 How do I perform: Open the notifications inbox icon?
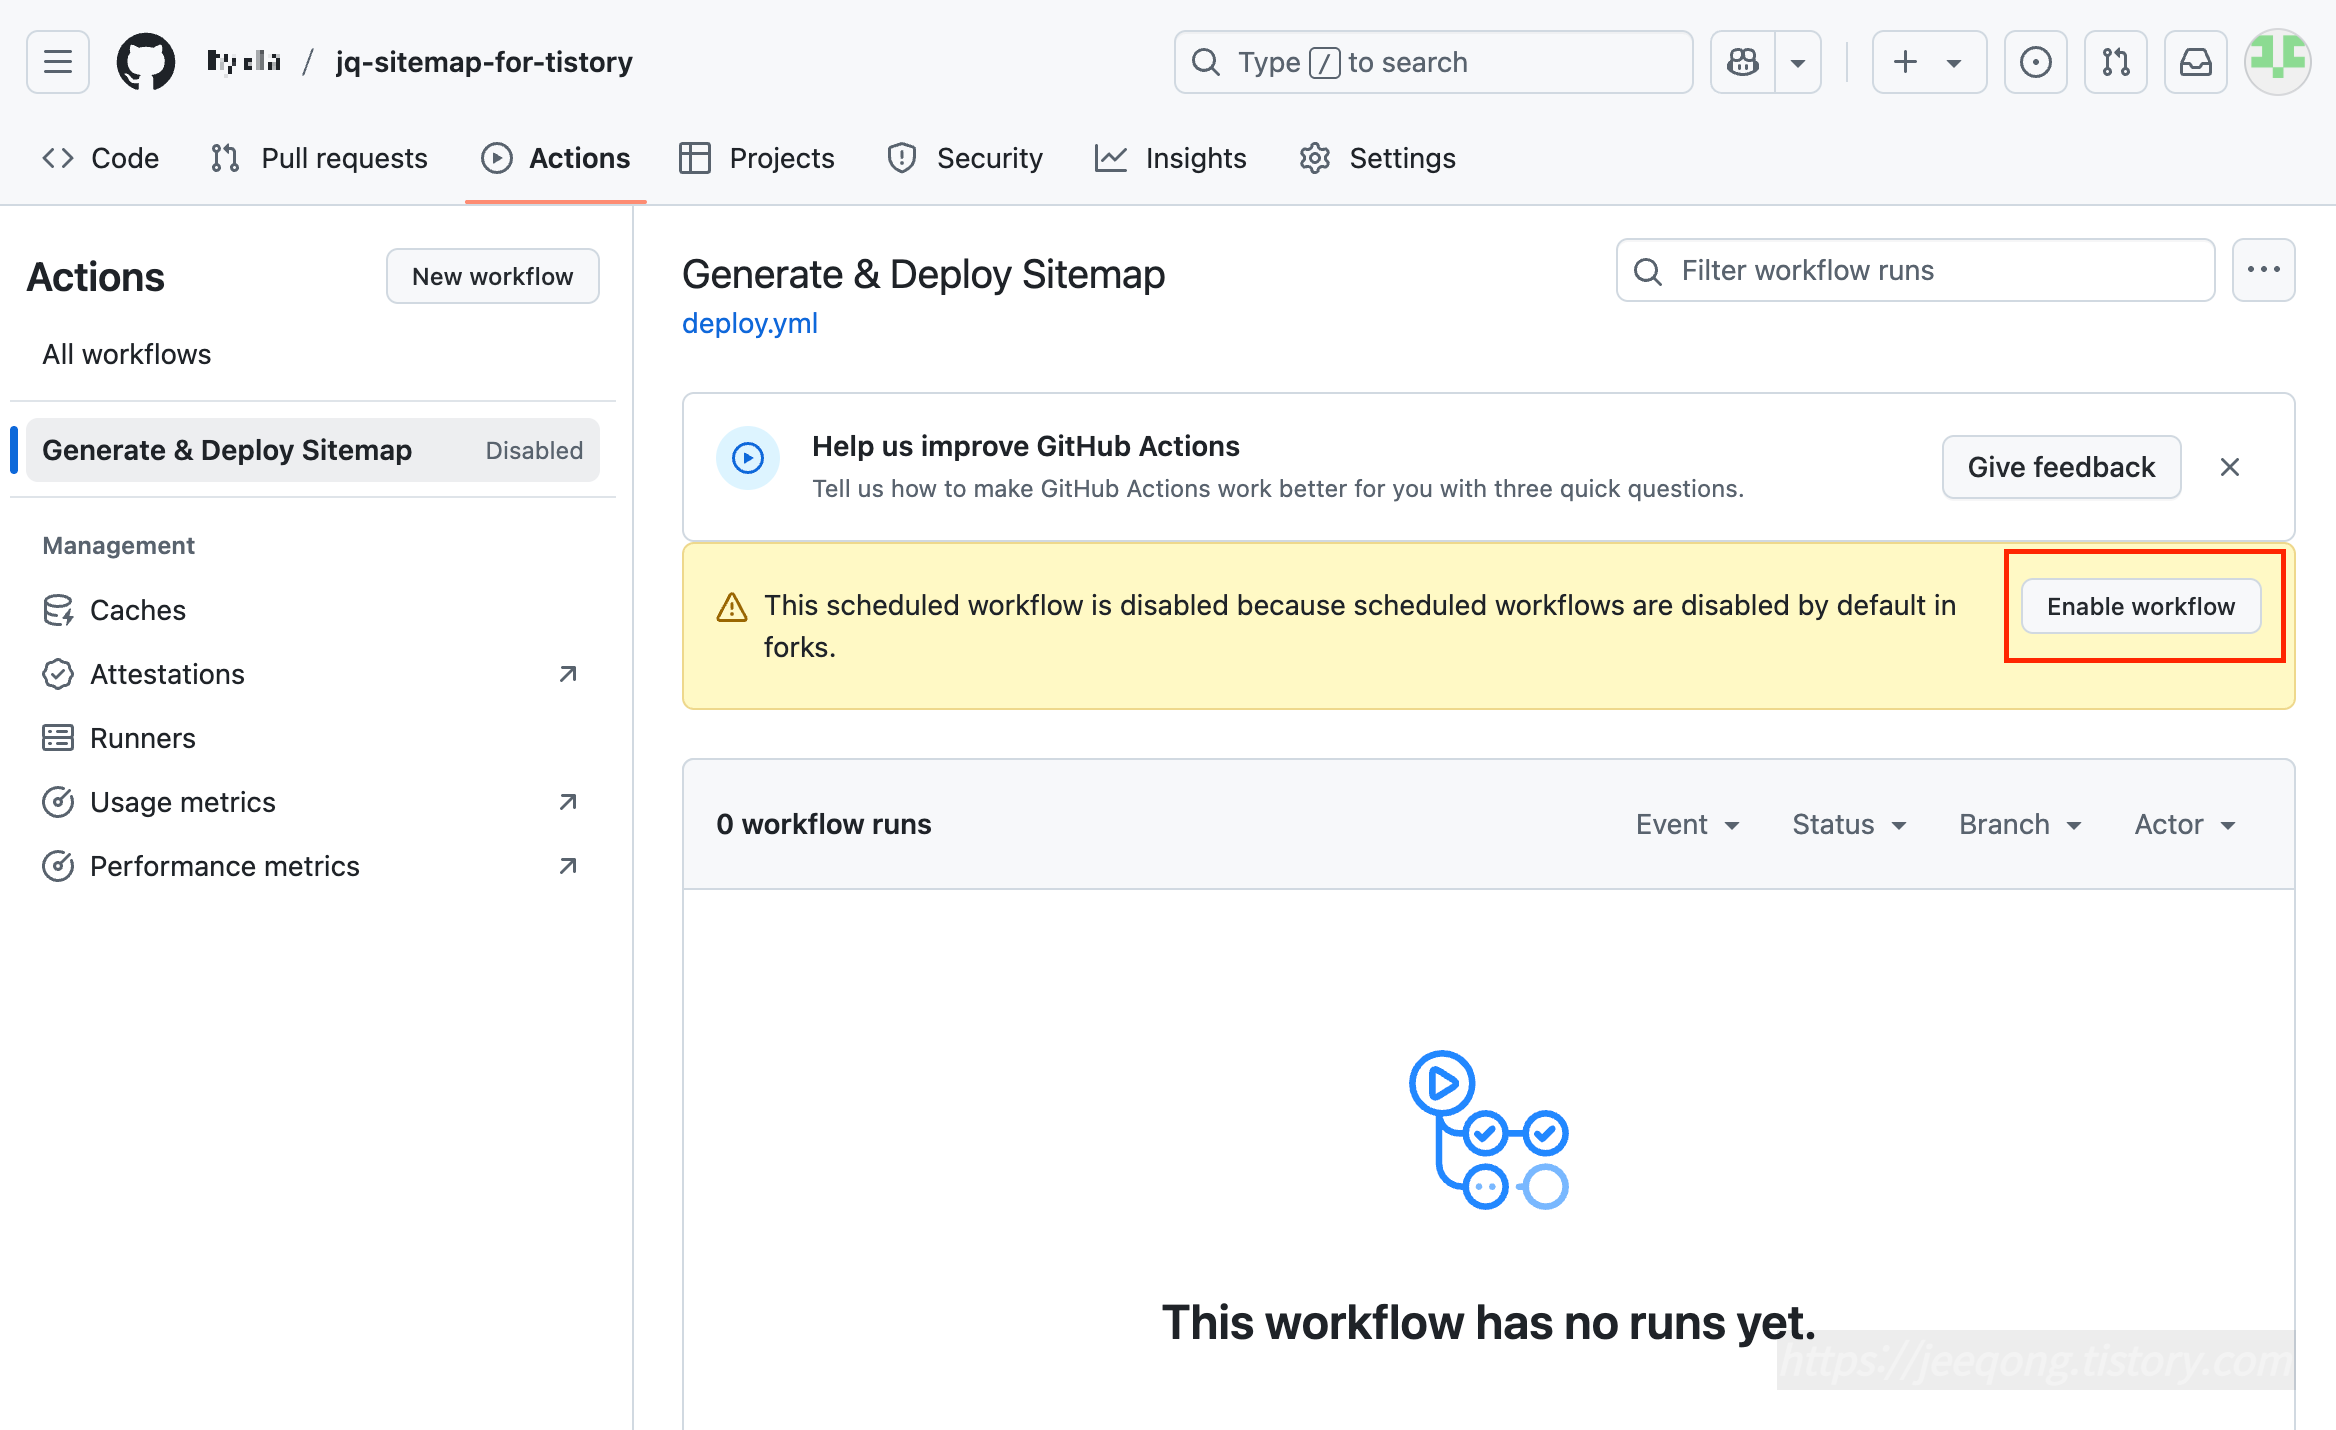point(2195,62)
